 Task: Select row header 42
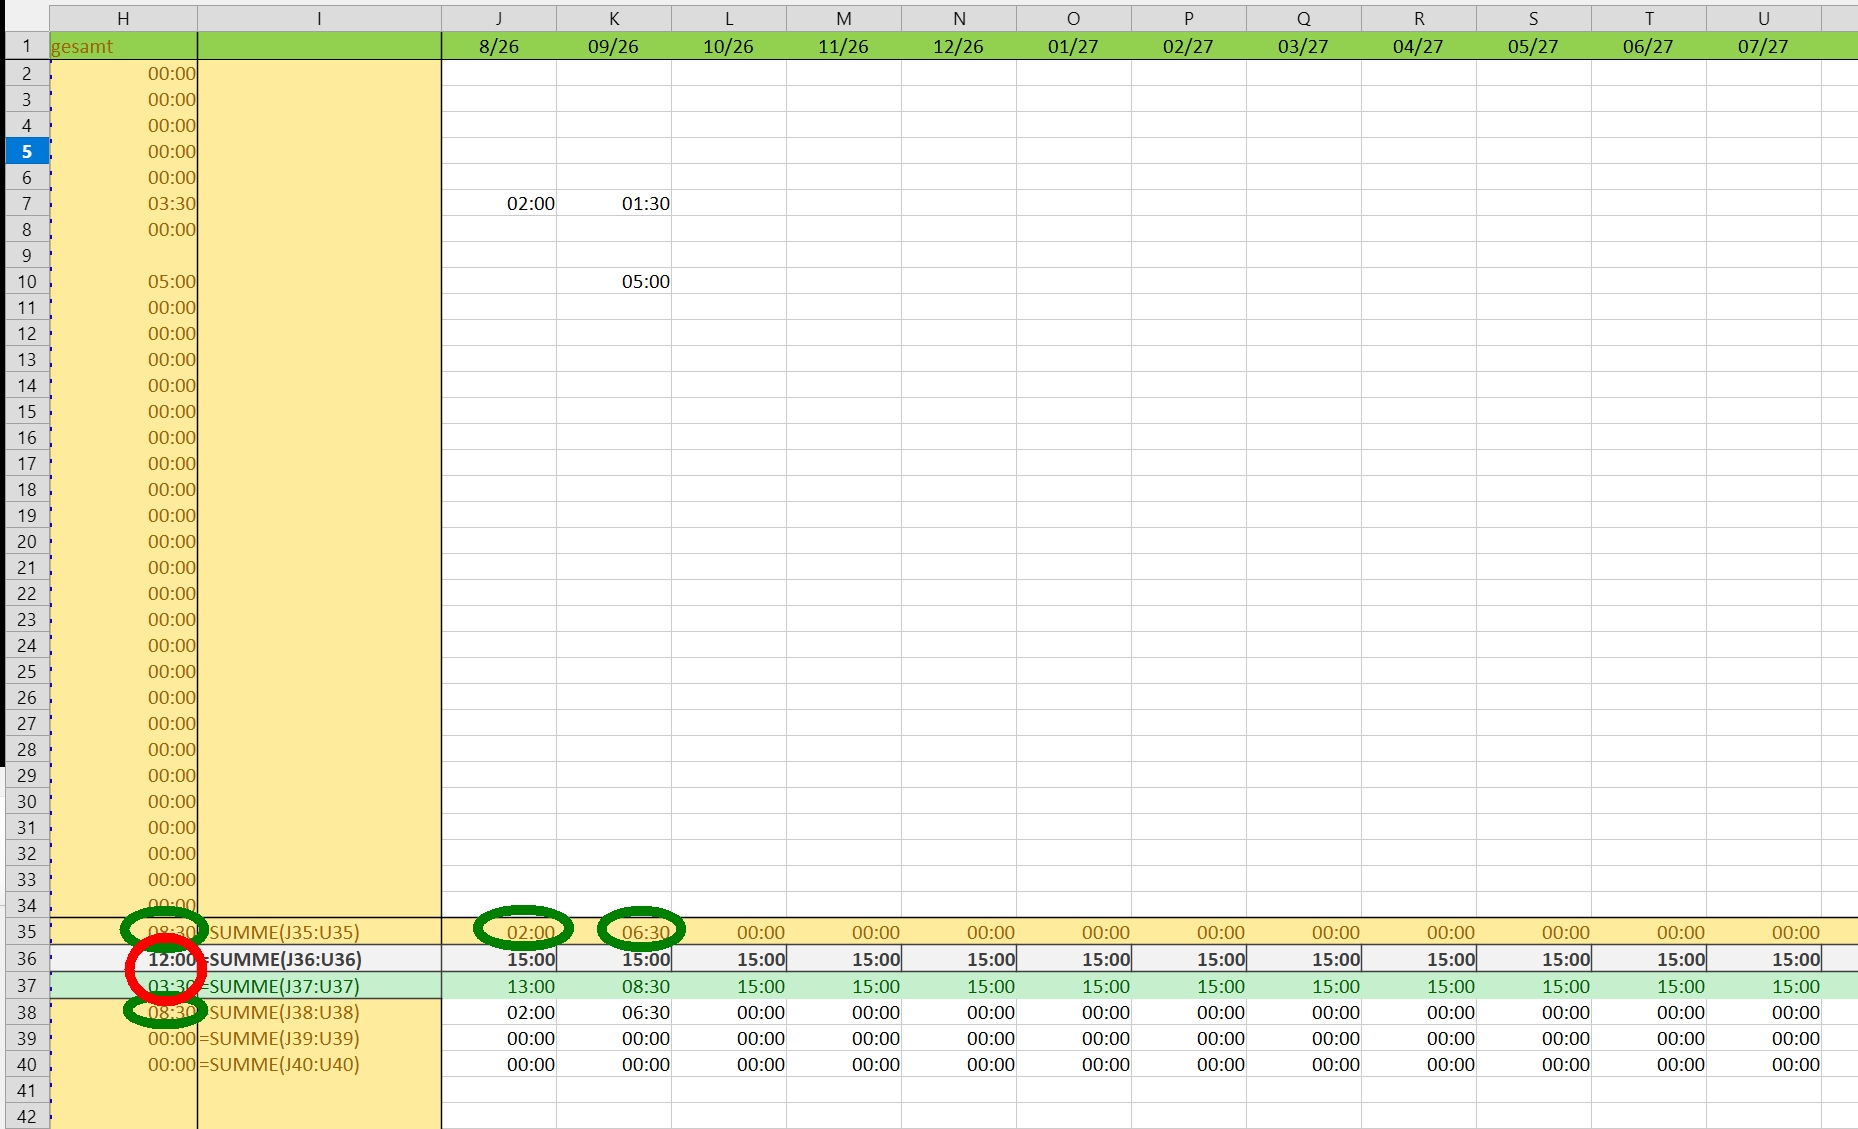27,1116
